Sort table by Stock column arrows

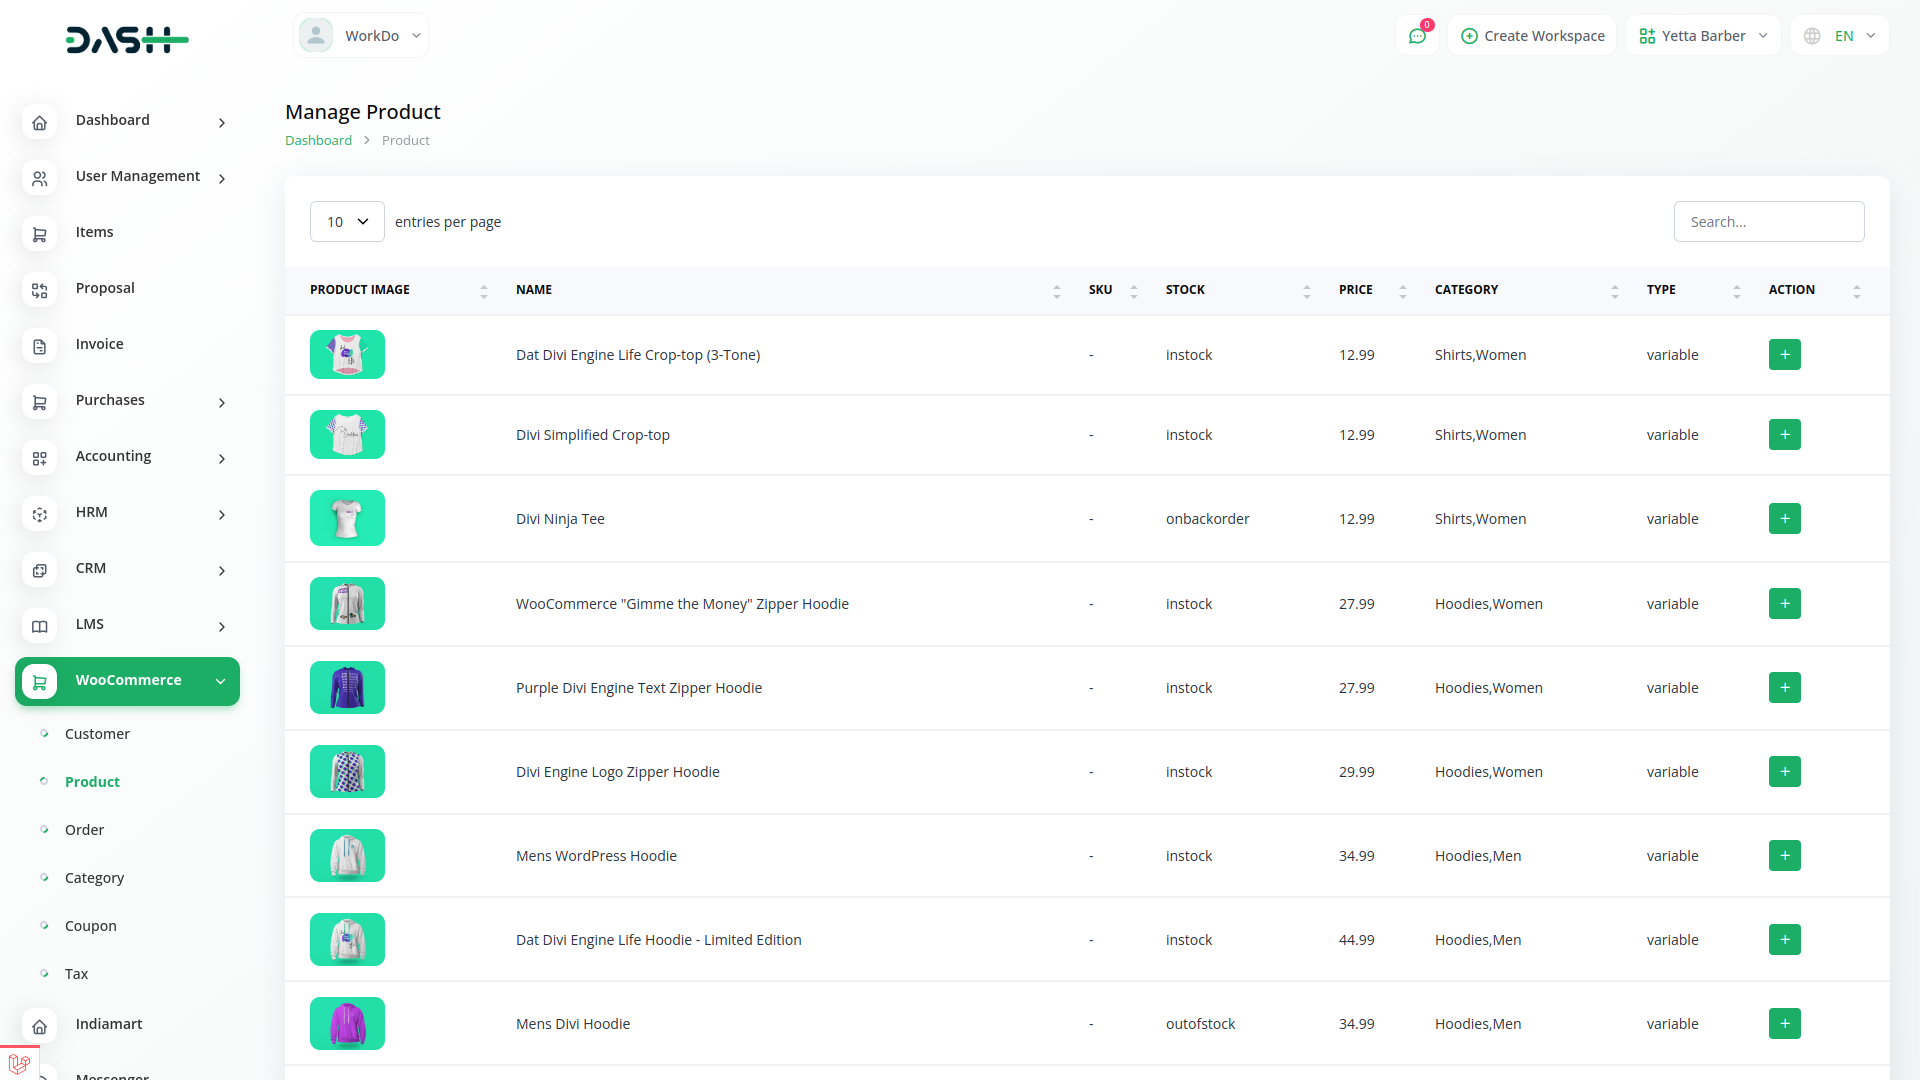tap(1306, 291)
